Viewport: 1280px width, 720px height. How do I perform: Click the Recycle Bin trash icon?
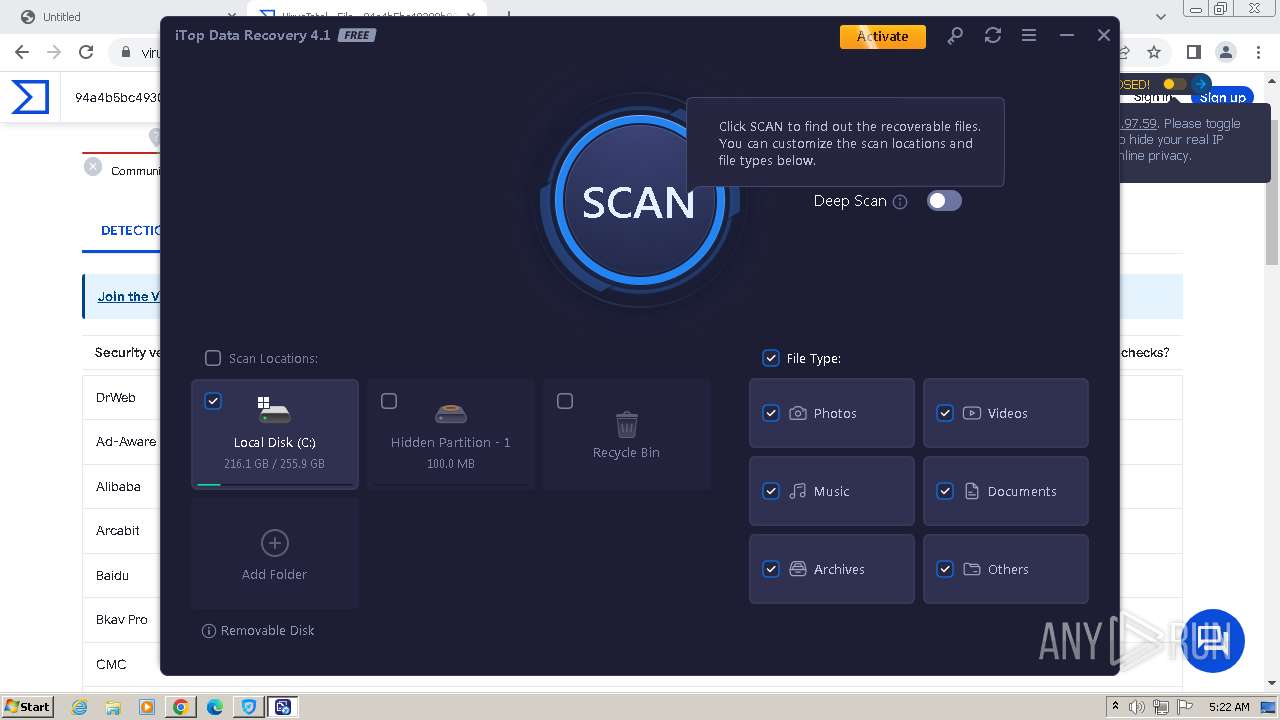[627, 424]
